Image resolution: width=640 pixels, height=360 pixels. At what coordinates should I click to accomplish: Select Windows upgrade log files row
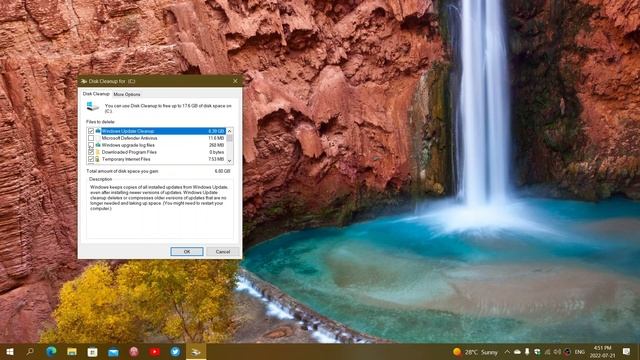click(x=156, y=145)
